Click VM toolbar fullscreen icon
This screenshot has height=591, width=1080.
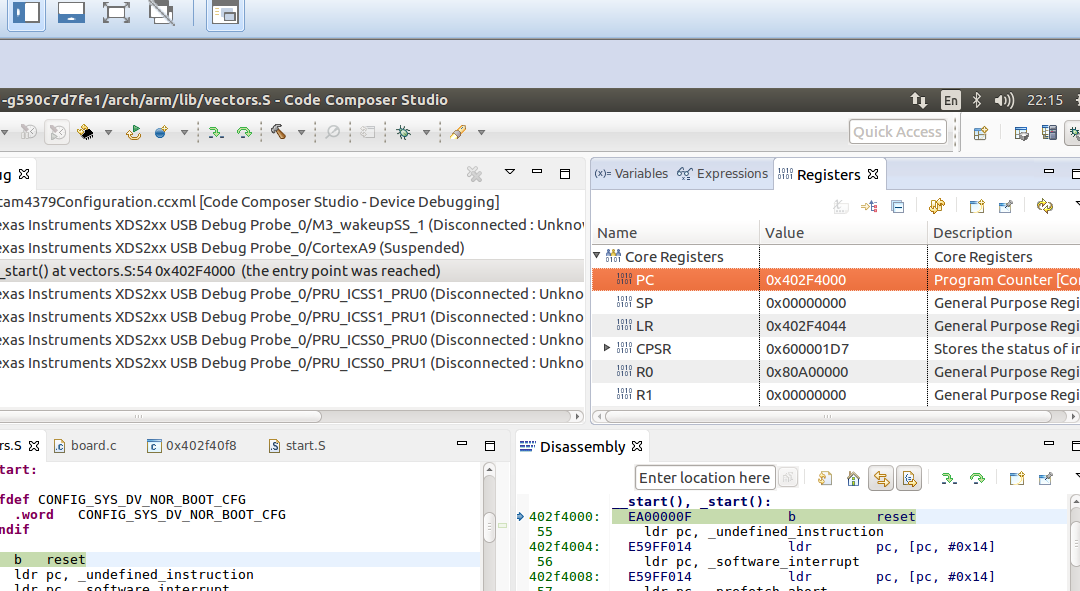[116, 12]
